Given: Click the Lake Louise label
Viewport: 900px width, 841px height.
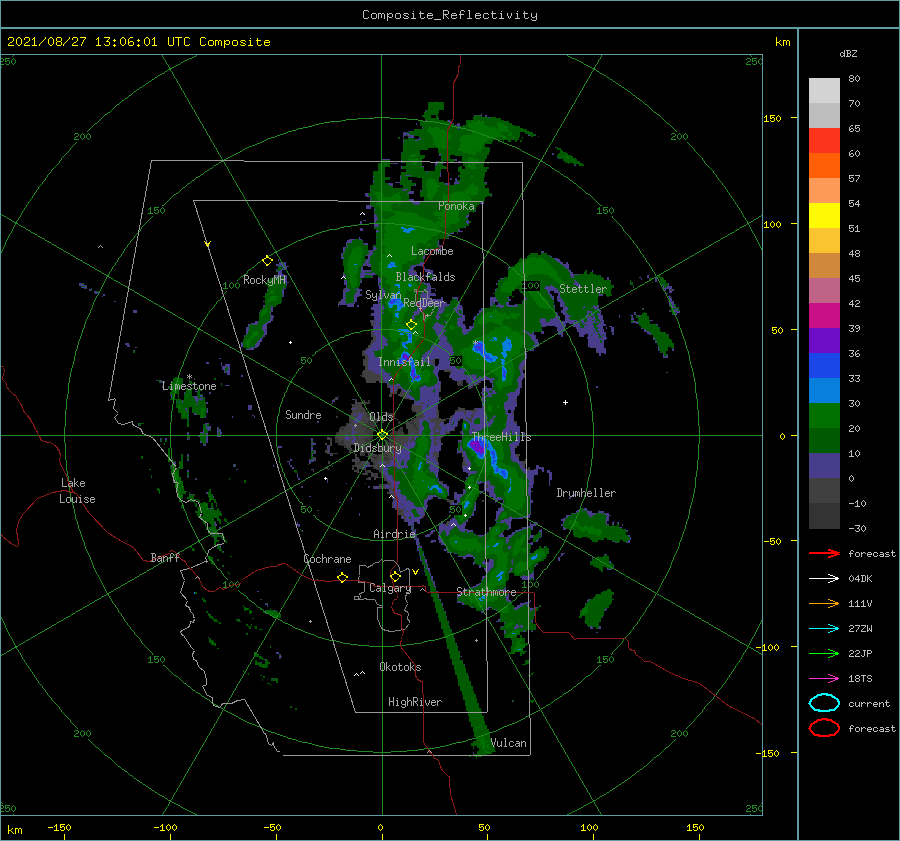Looking at the screenshot, I should pos(77,491).
